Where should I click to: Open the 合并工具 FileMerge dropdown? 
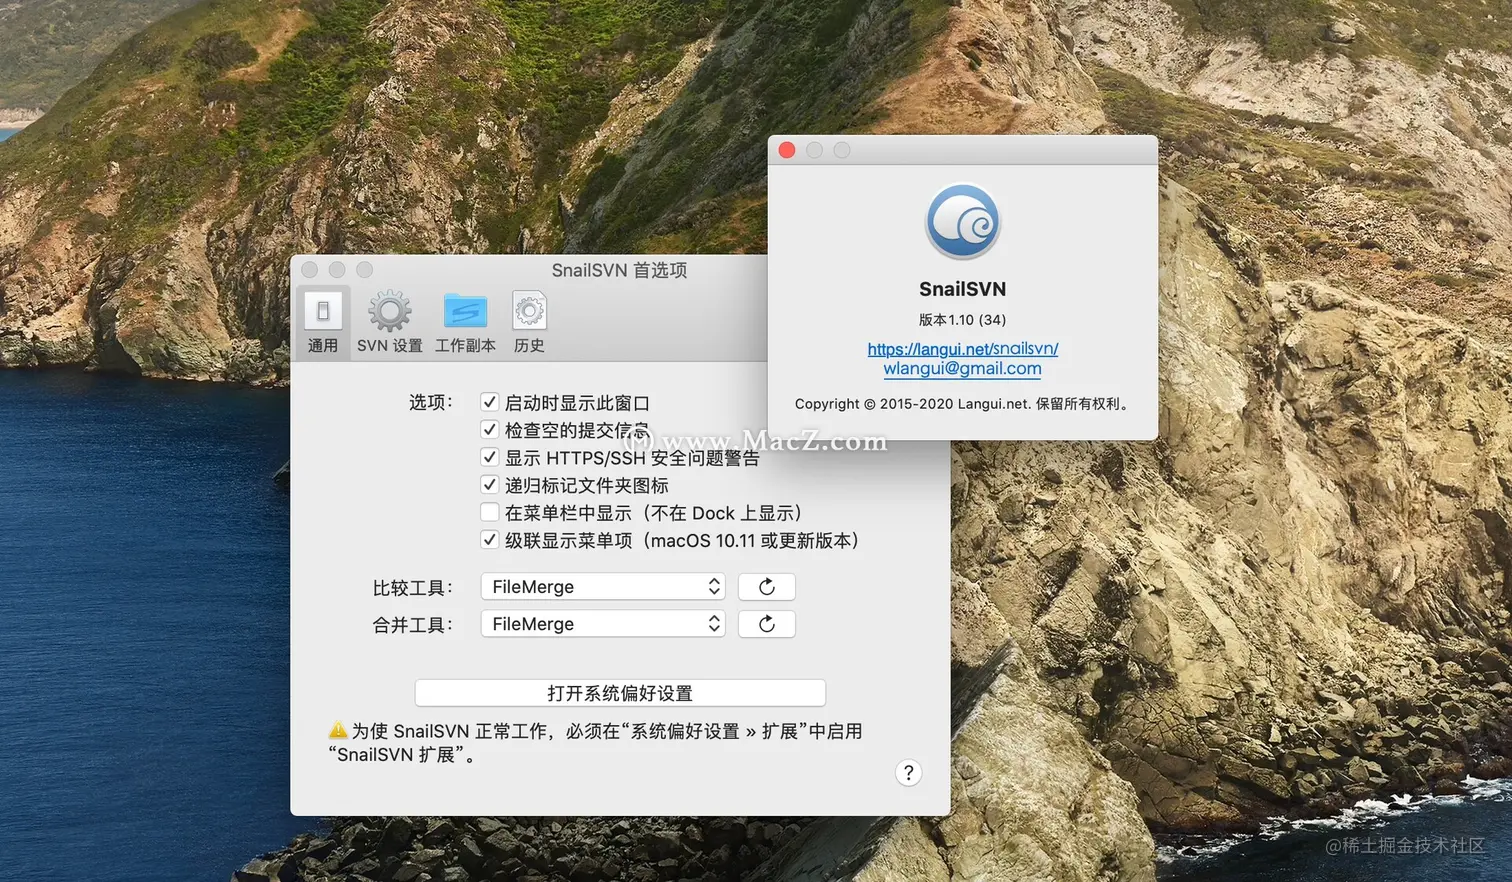click(603, 624)
